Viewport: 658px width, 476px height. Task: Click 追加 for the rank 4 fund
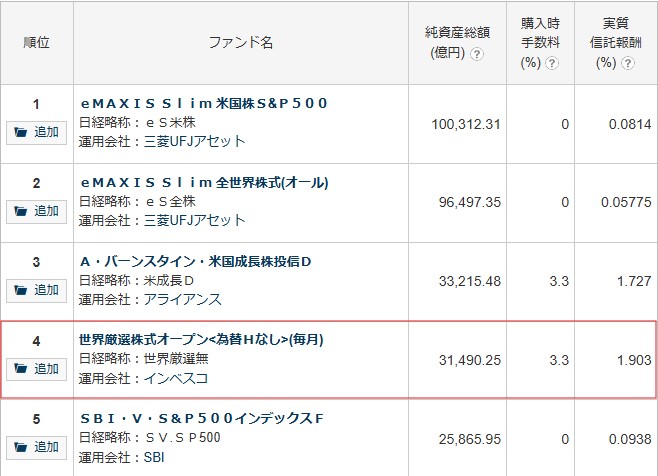click(37, 369)
